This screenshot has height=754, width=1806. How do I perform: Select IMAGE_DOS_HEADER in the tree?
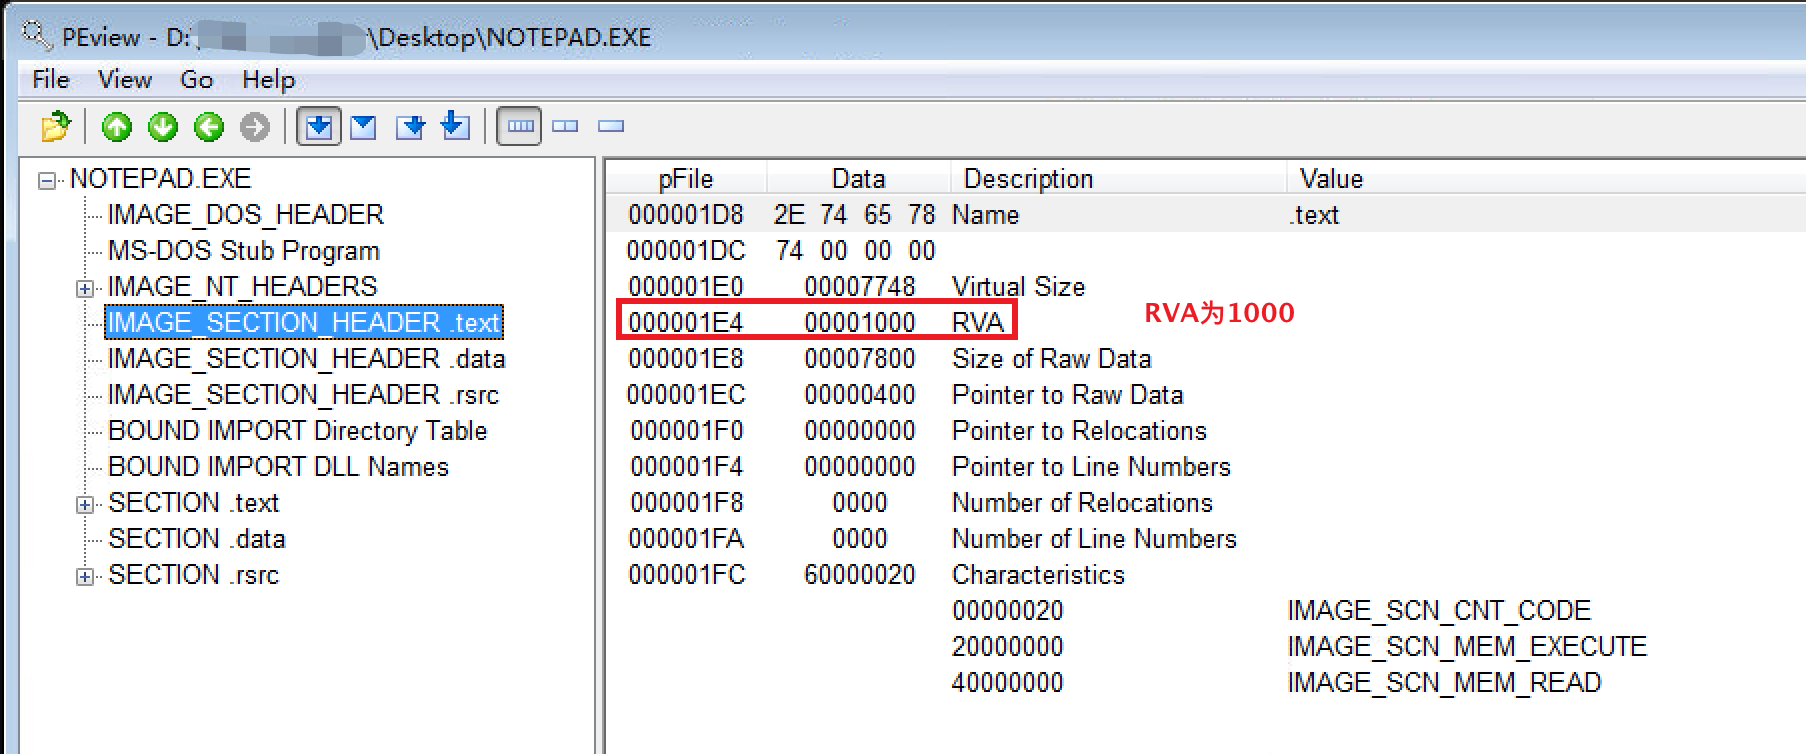click(245, 215)
